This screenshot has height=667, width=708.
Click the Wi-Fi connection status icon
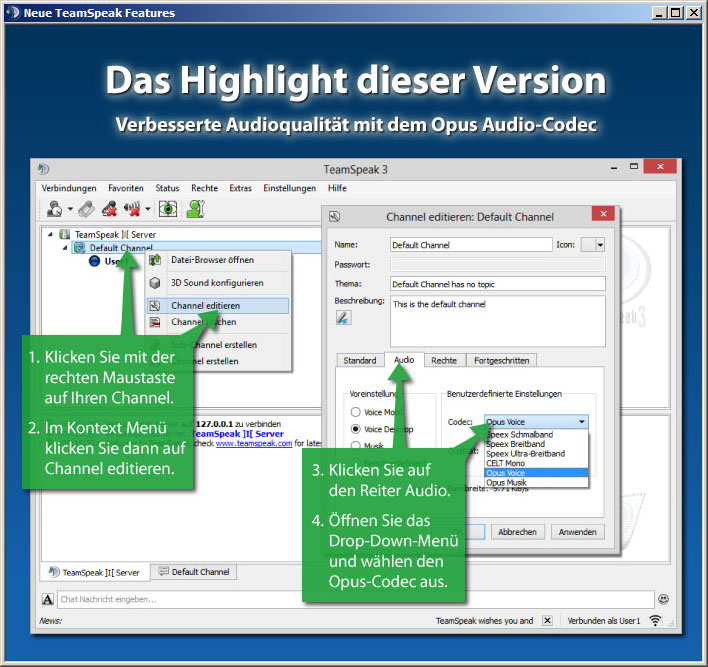[x=655, y=620]
